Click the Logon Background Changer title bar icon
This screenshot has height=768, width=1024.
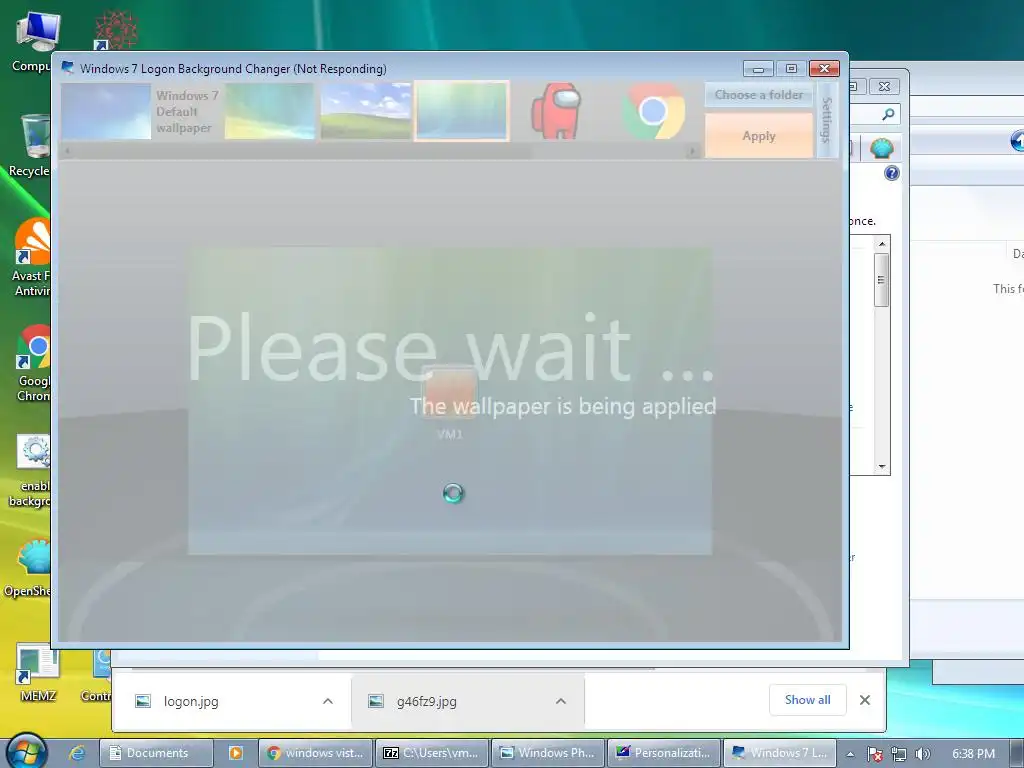67,68
